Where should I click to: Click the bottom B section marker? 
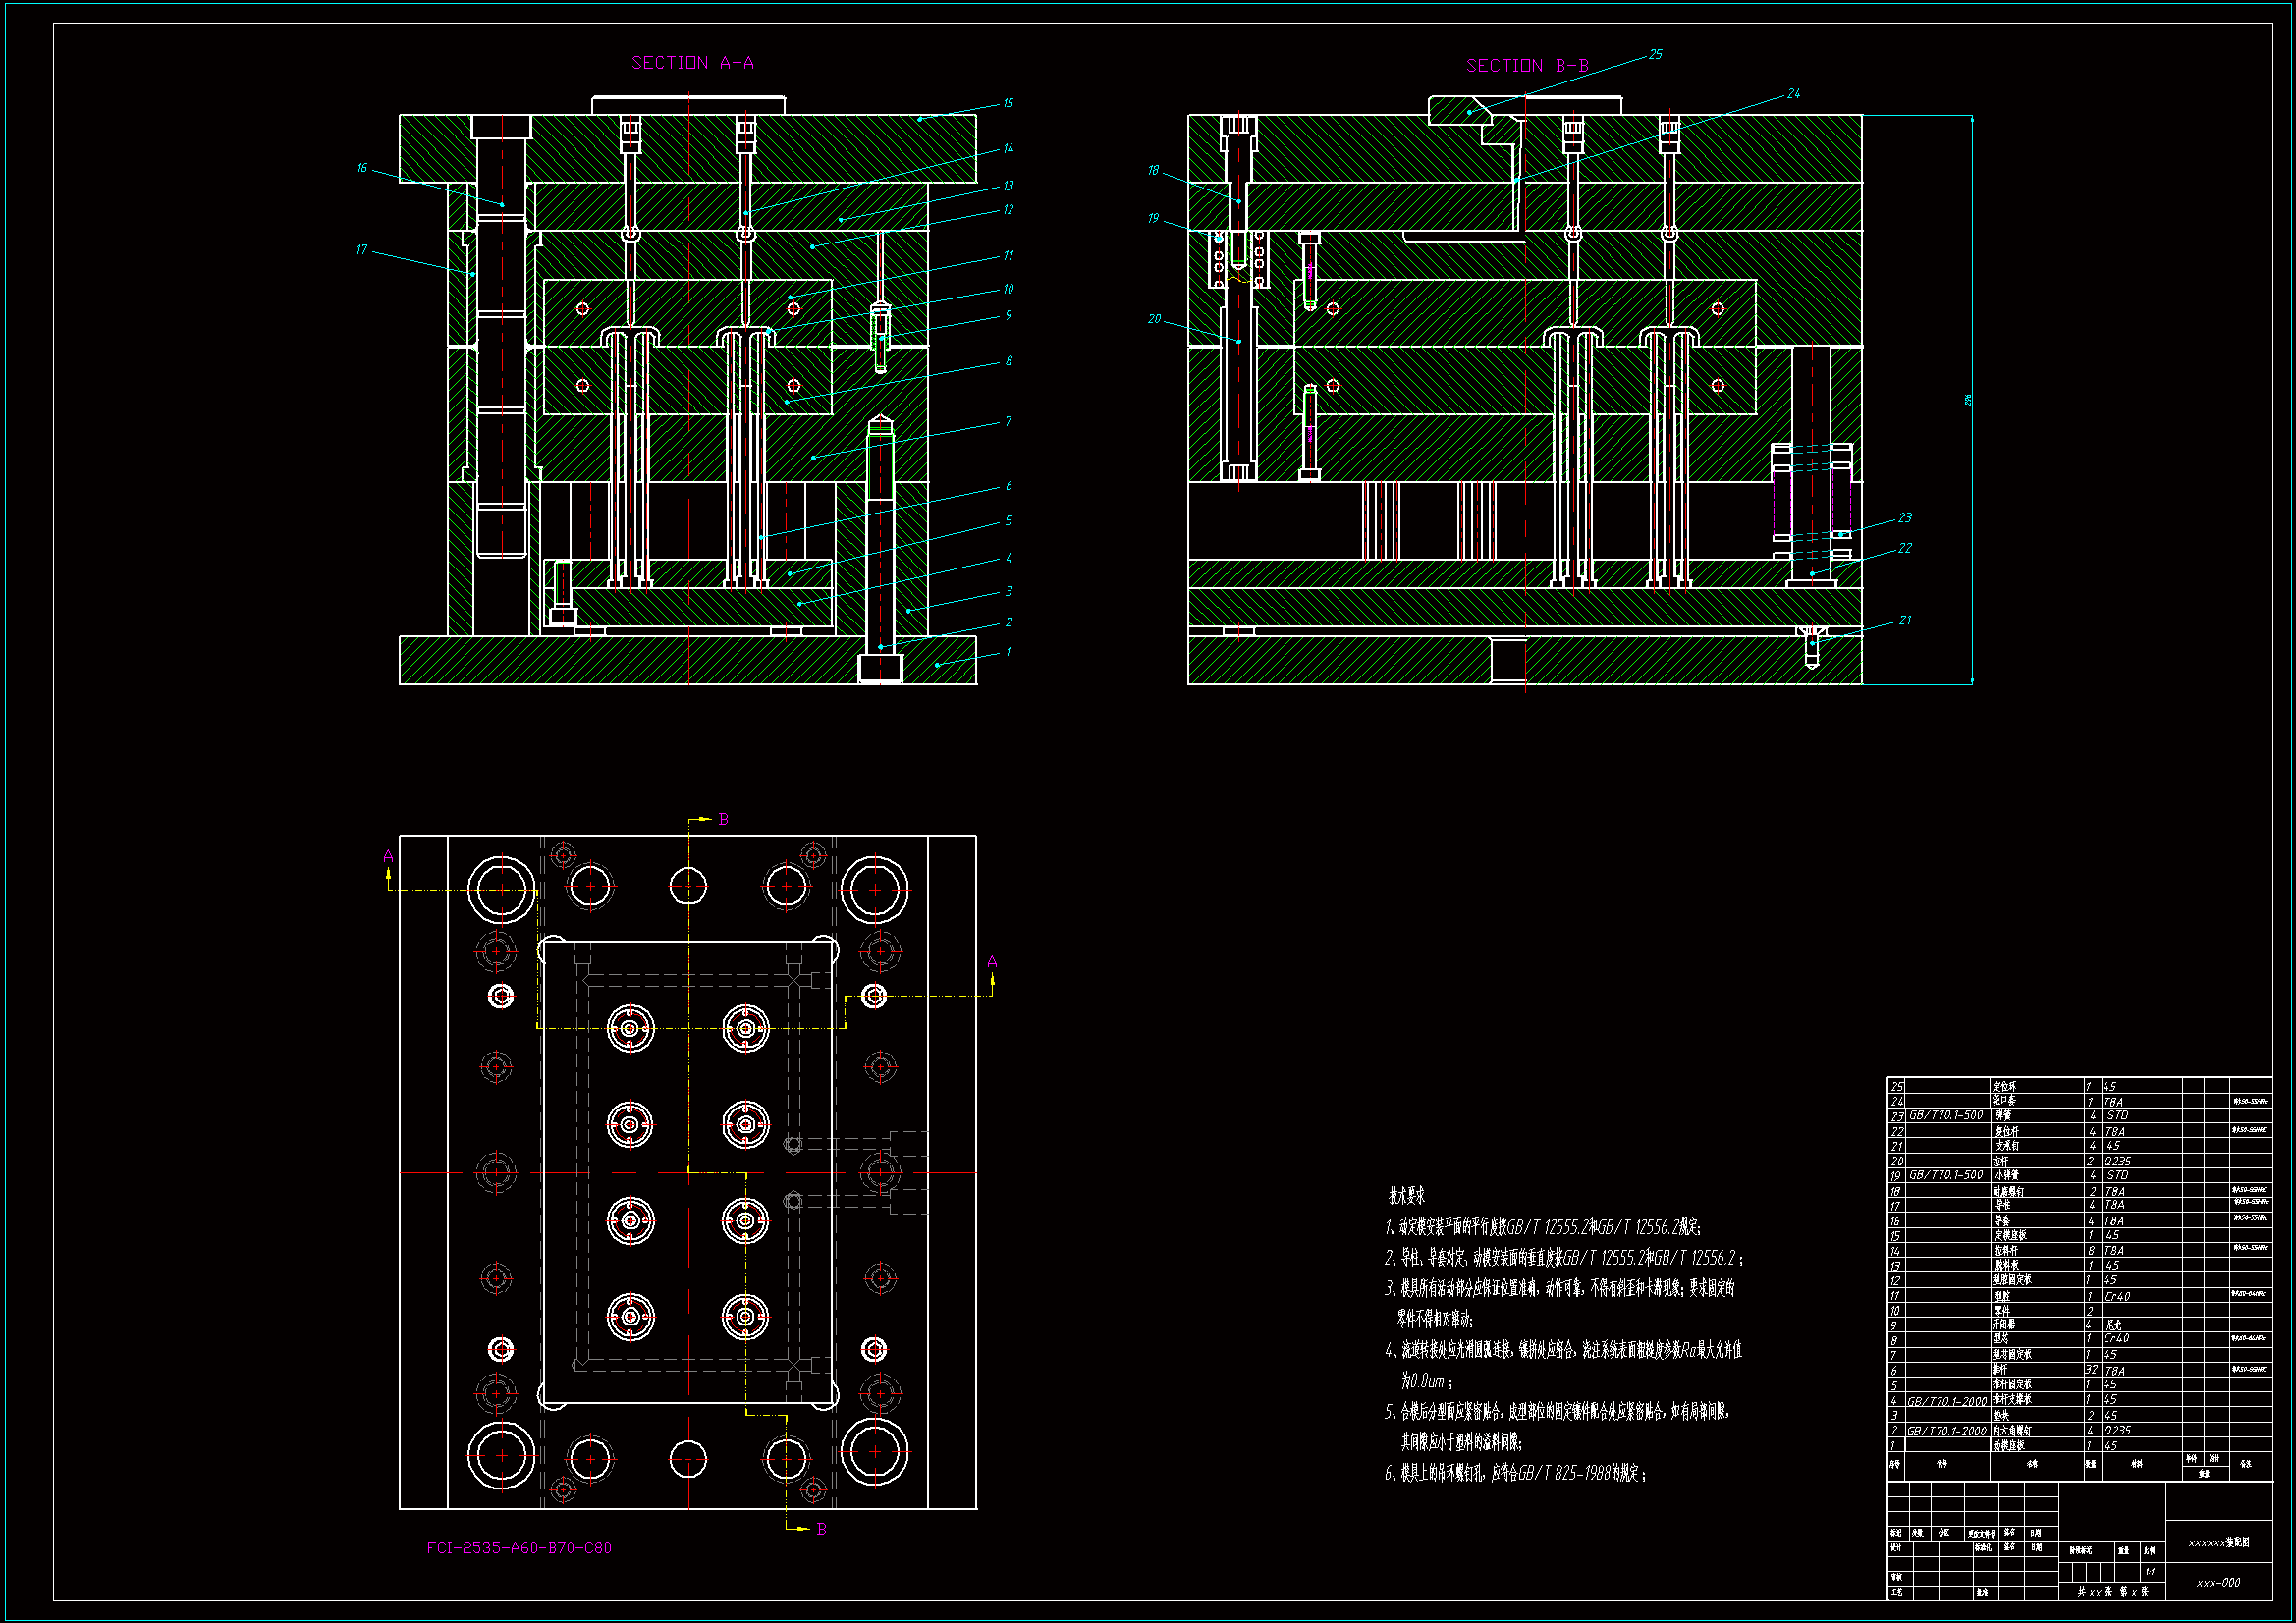click(x=821, y=1529)
